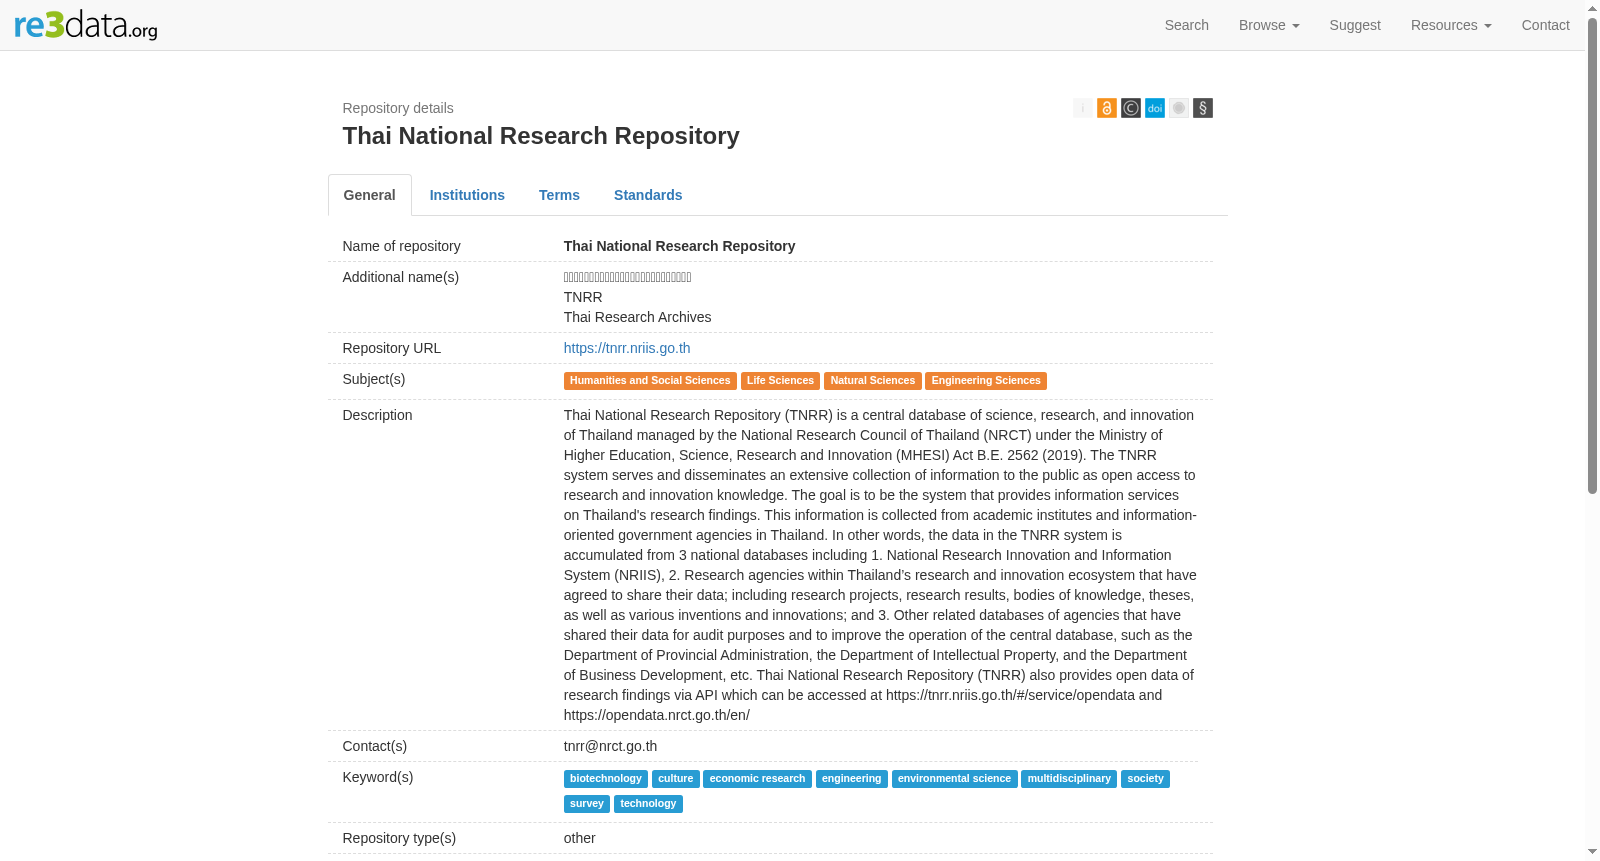Click the 'Contact(s)' field label
The image size is (1600, 861).
coord(375,746)
